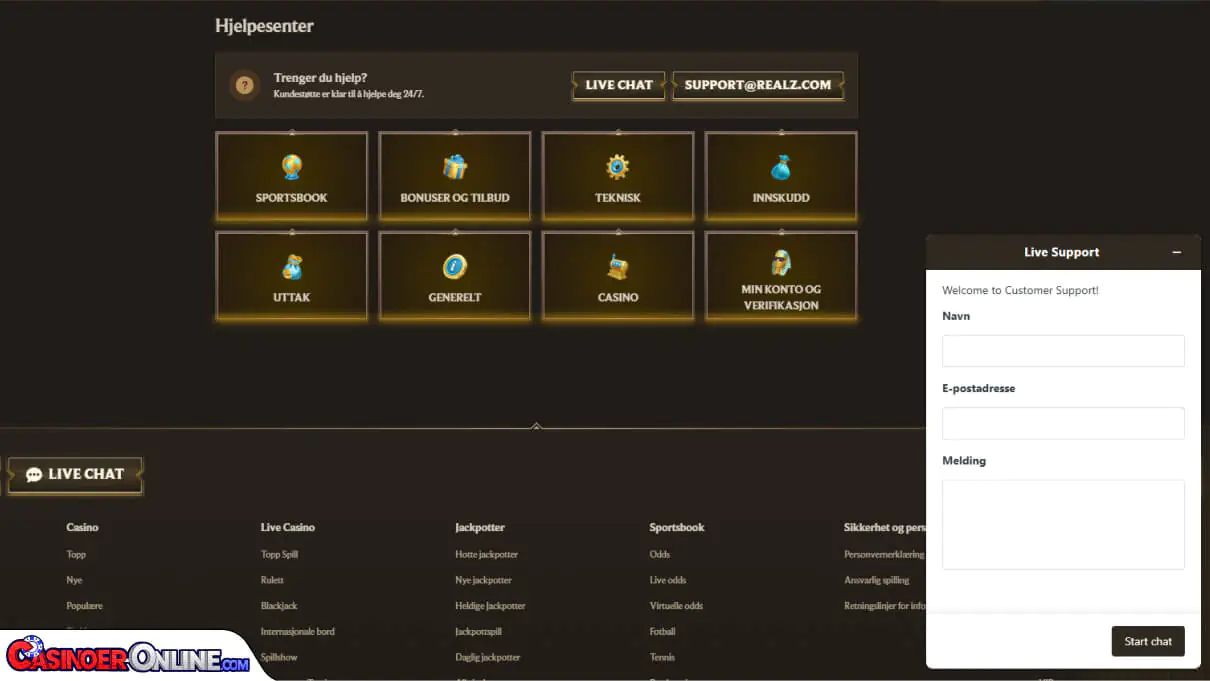1210x681 pixels.
Task: Open the Sportsbook help category
Action: click(x=291, y=176)
